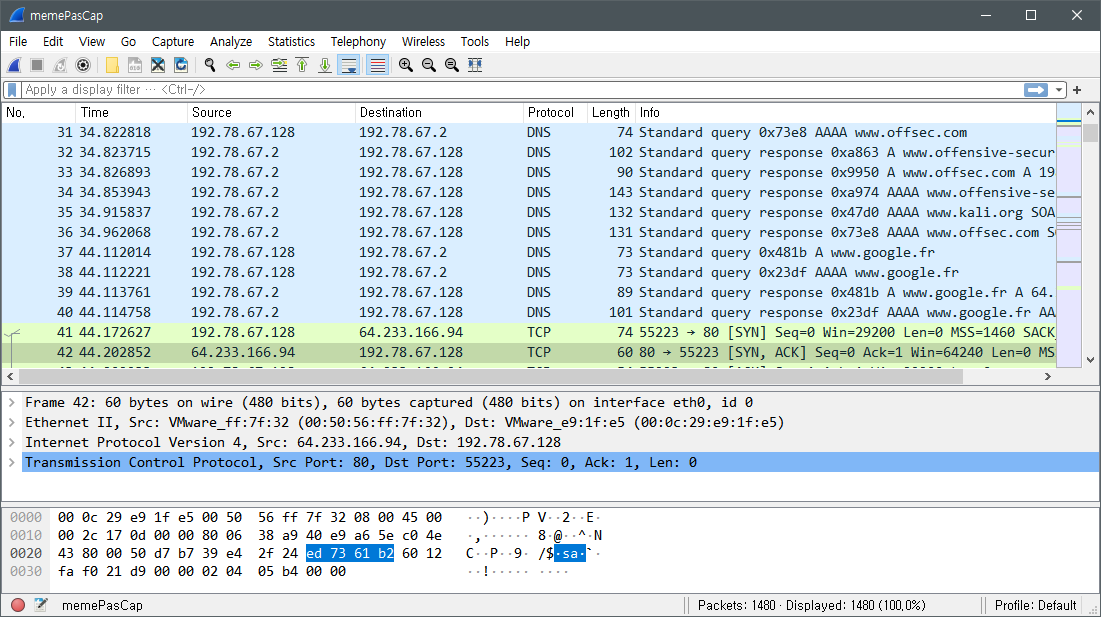Click Go to specified packet icon
The height and width of the screenshot is (617, 1101).
279,65
